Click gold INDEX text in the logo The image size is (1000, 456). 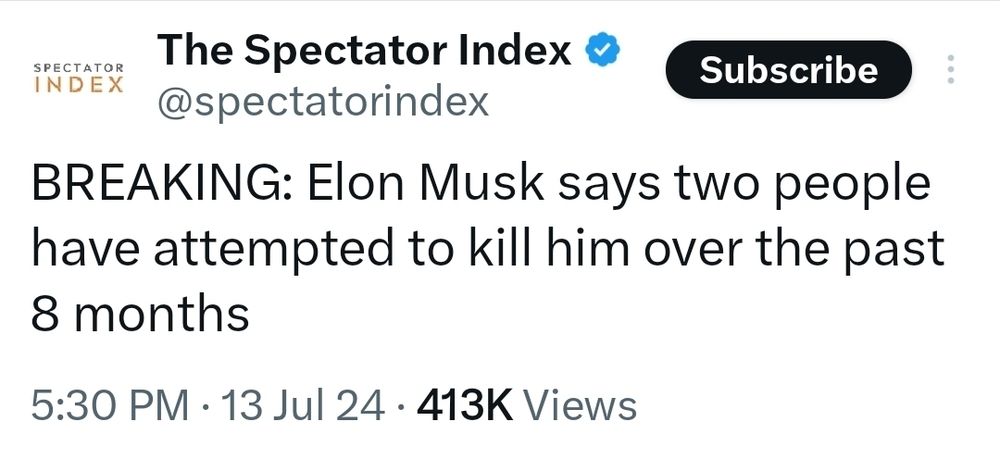78,85
